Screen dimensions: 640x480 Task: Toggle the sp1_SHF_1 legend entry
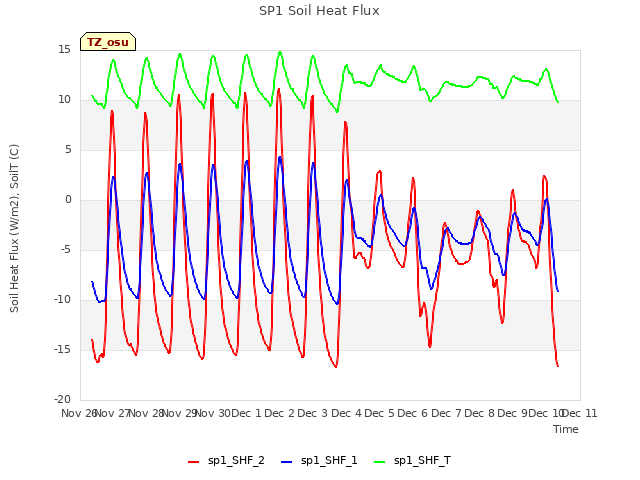tap(319, 461)
